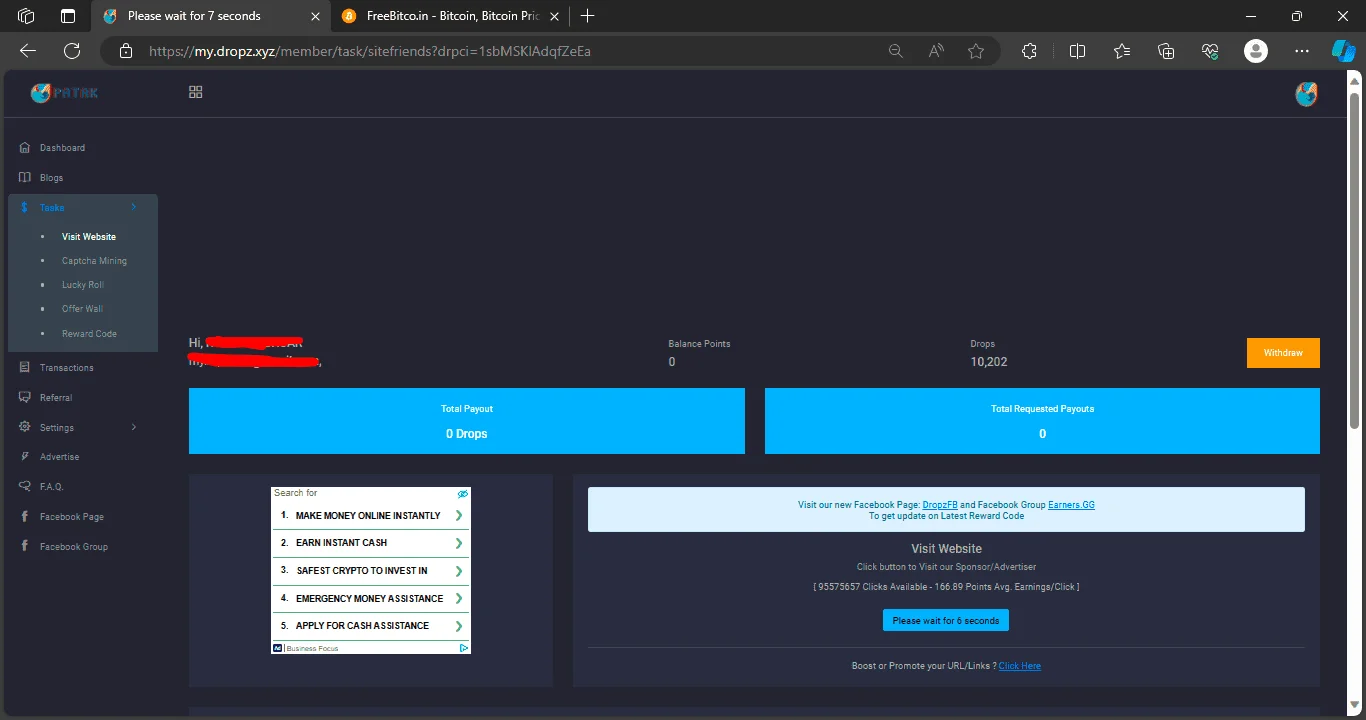Select Visit Website under Tasks
The height and width of the screenshot is (720, 1366).
(89, 237)
